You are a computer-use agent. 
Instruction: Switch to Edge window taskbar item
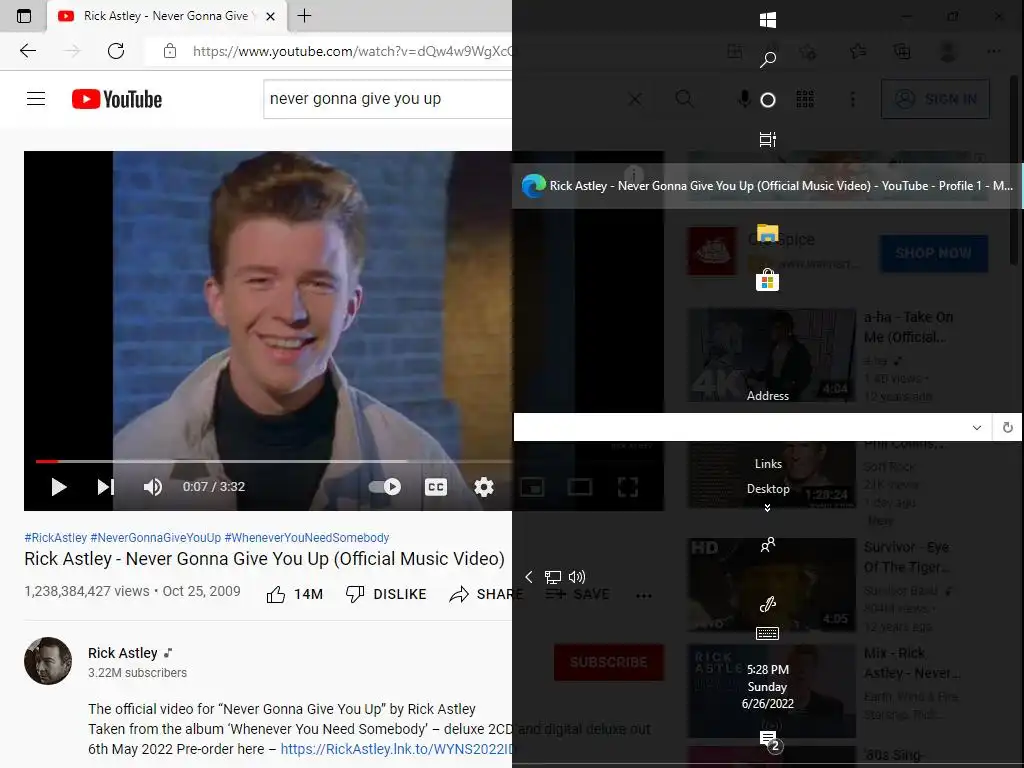[767, 185]
